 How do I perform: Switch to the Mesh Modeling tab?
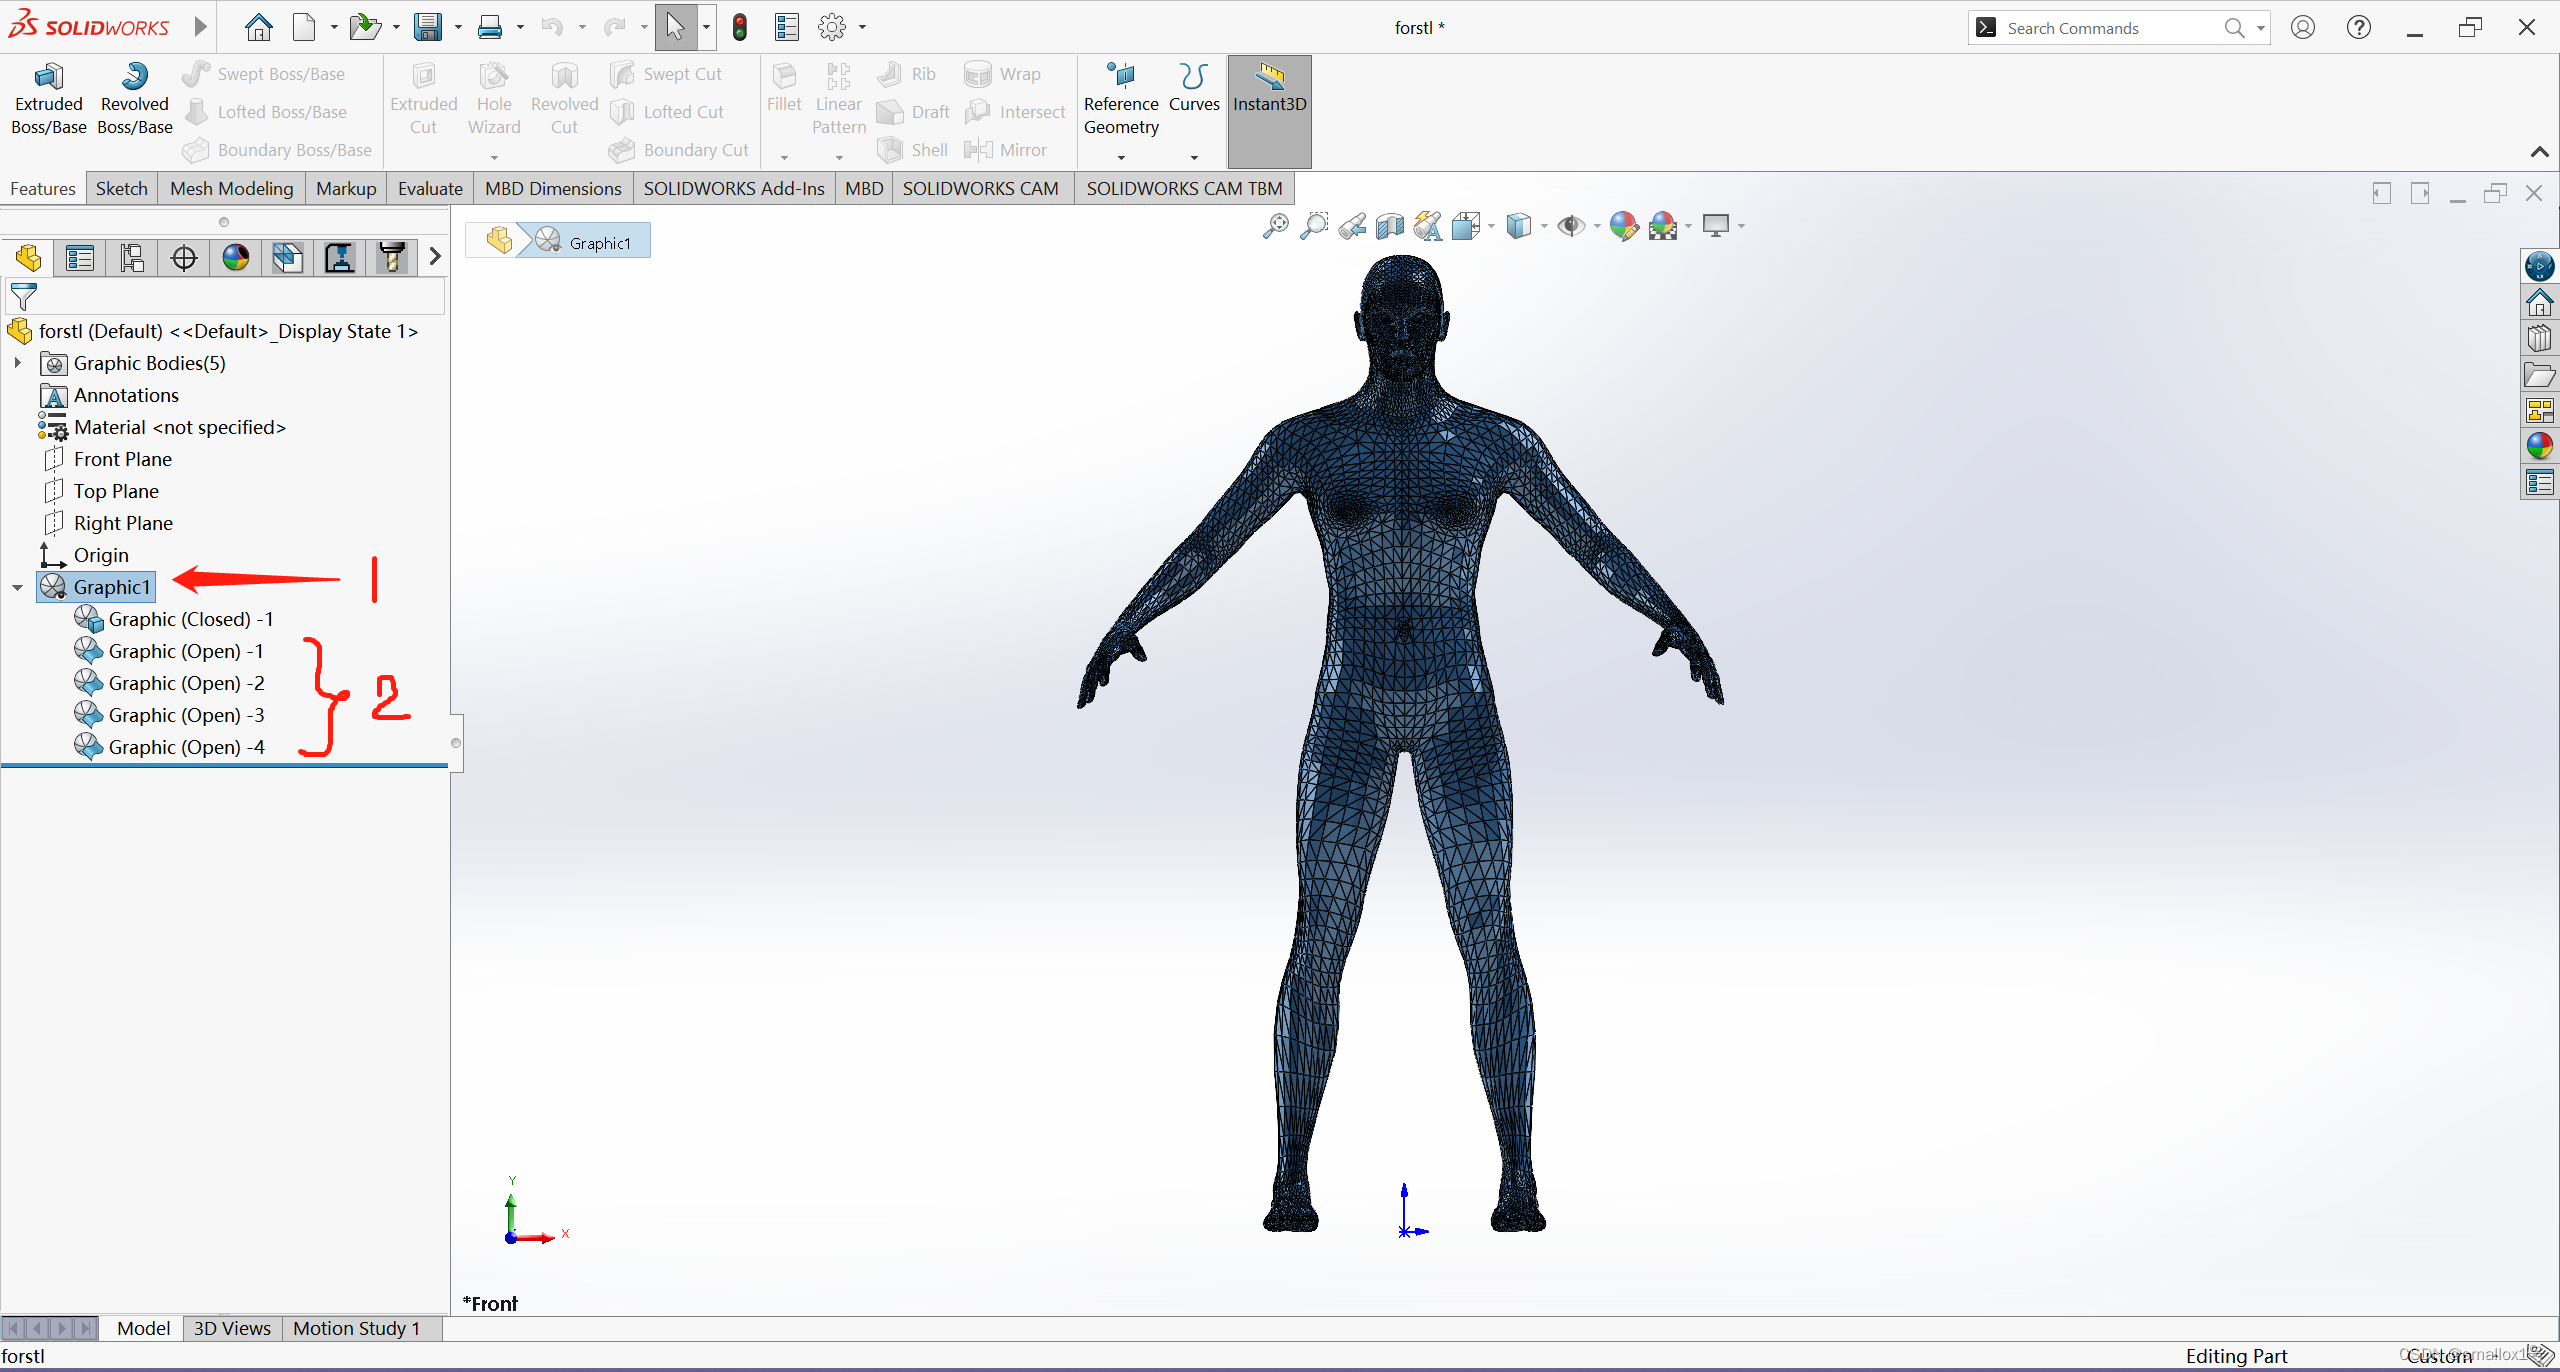(231, 188)
